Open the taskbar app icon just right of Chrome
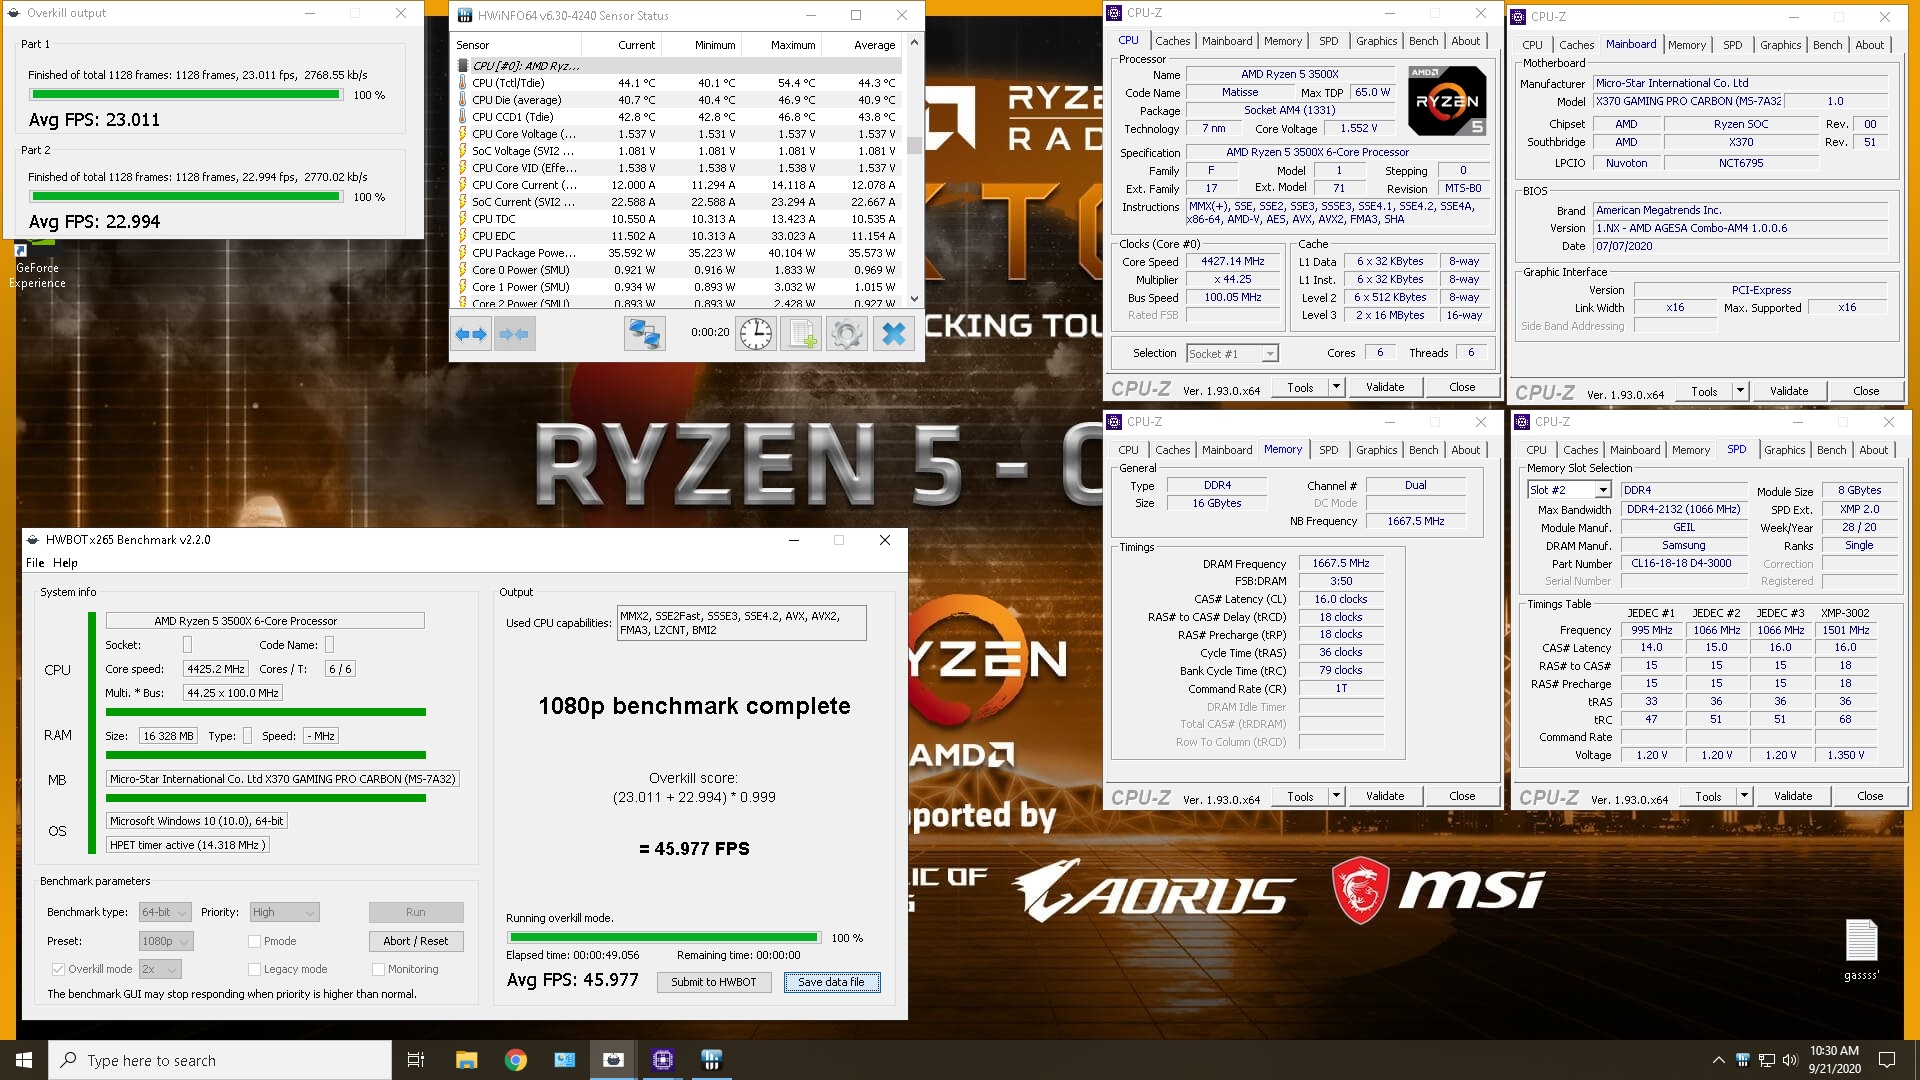1920x1080 pixels. [x=565, y=1060]
